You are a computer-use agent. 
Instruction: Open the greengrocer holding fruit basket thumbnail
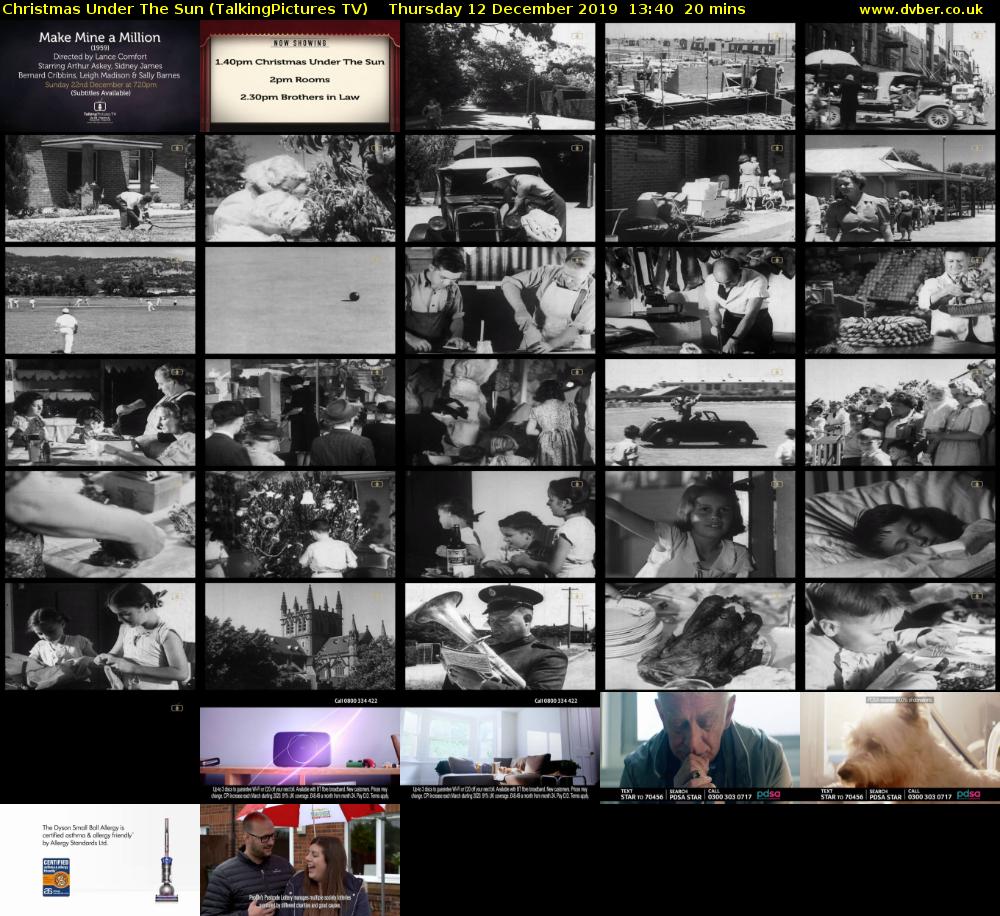(900, 300)
